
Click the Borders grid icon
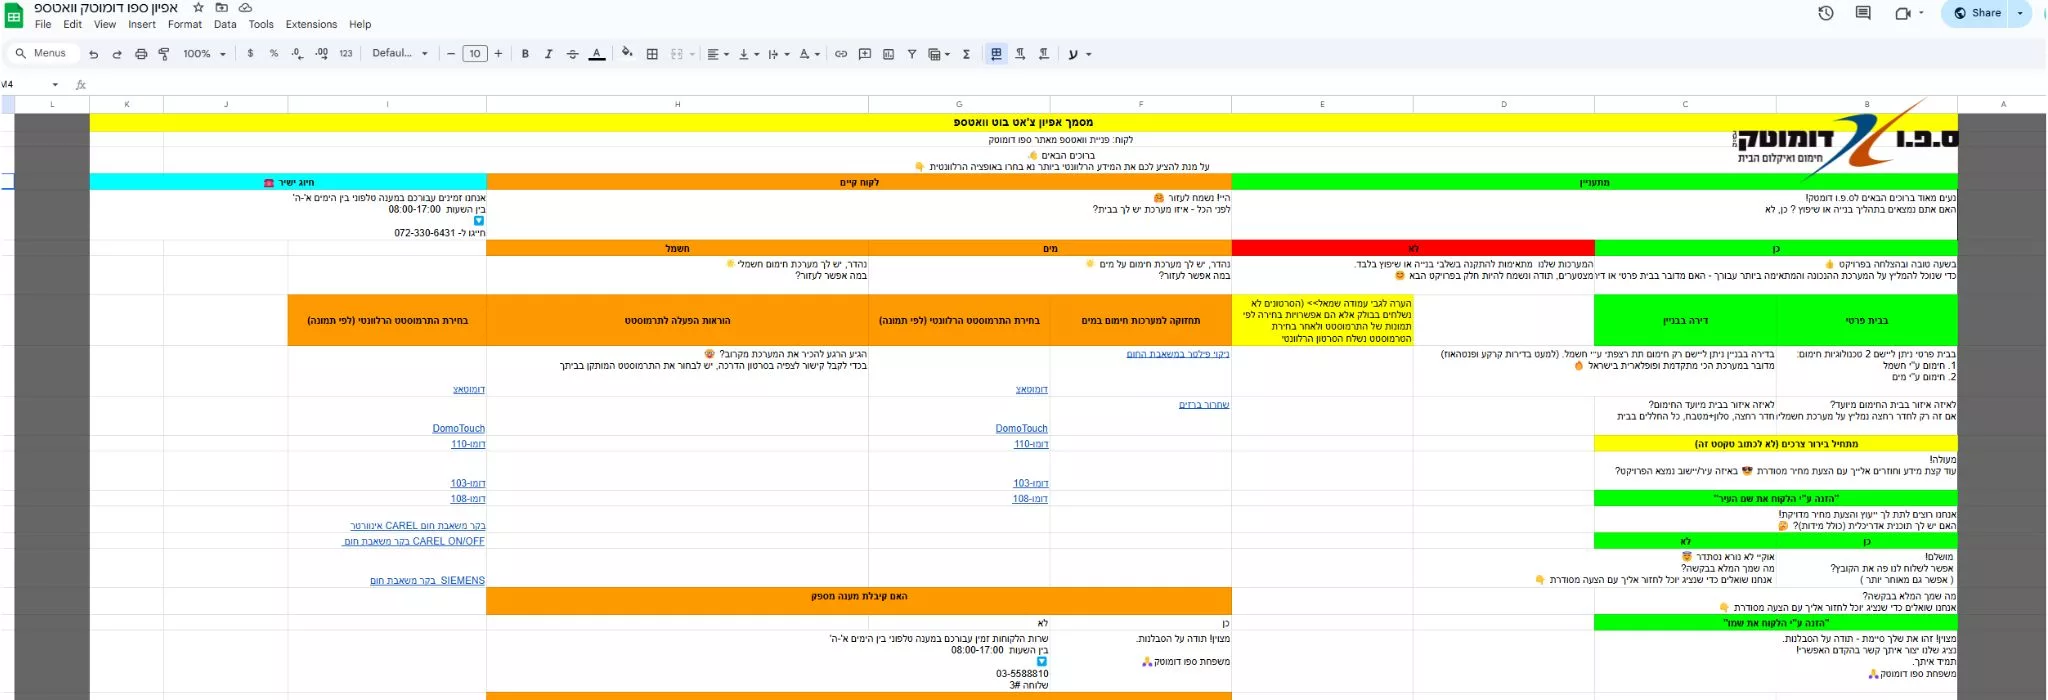[x=652, y=54]
